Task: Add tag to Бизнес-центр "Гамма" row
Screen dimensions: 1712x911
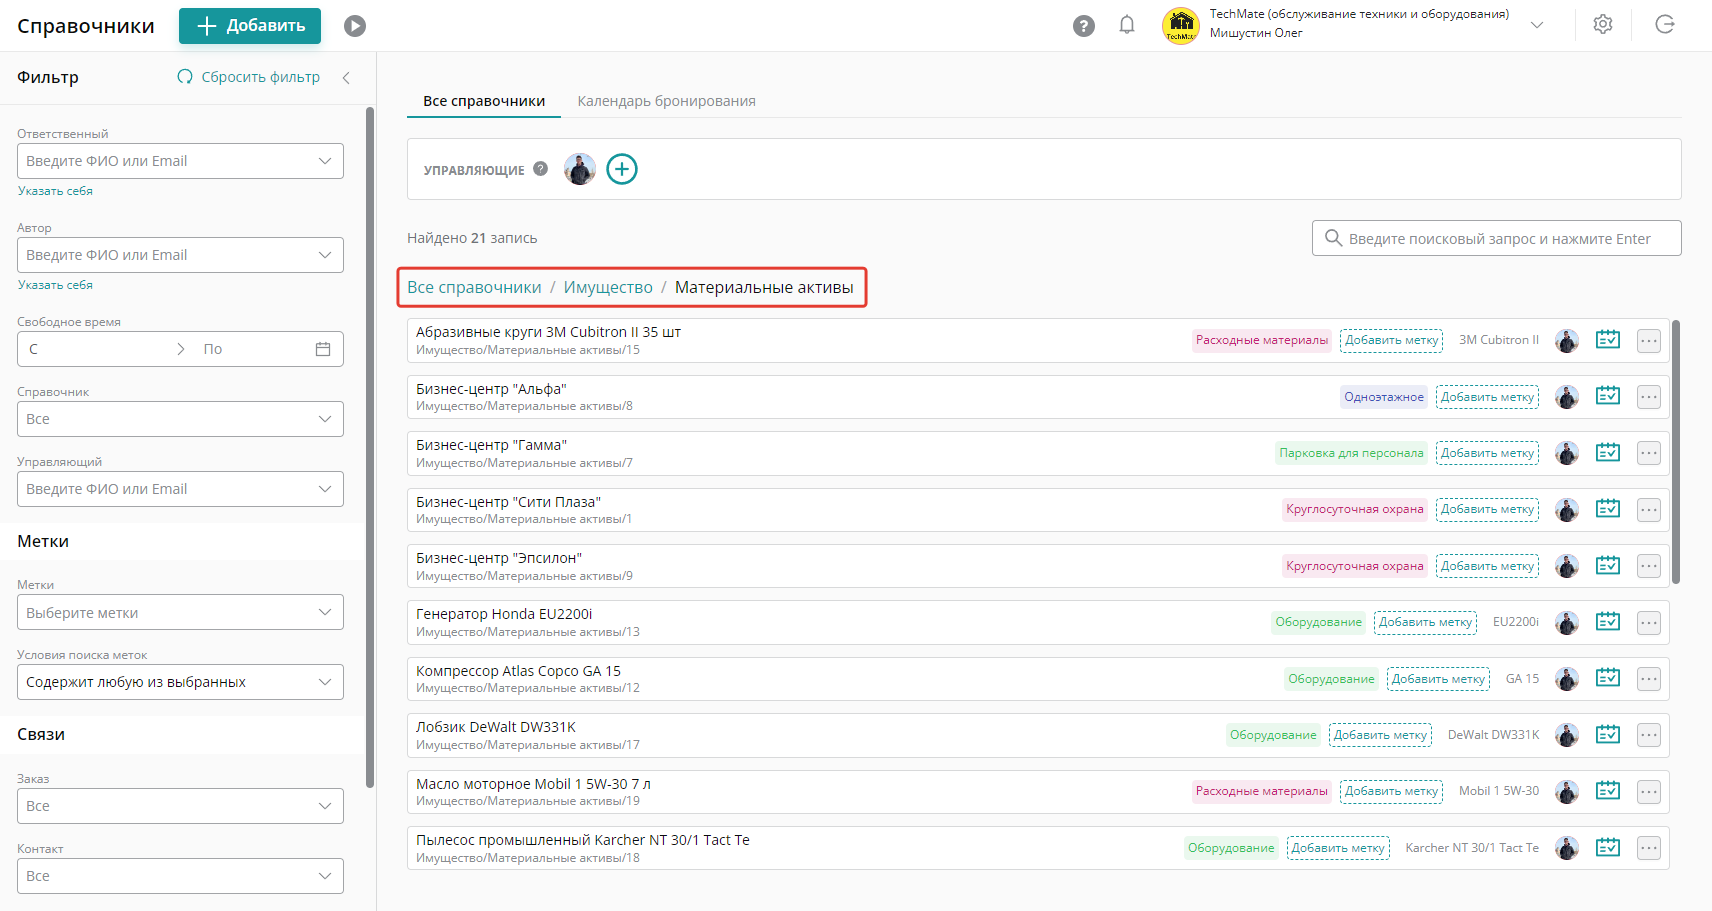Action: coord(1487,453)
